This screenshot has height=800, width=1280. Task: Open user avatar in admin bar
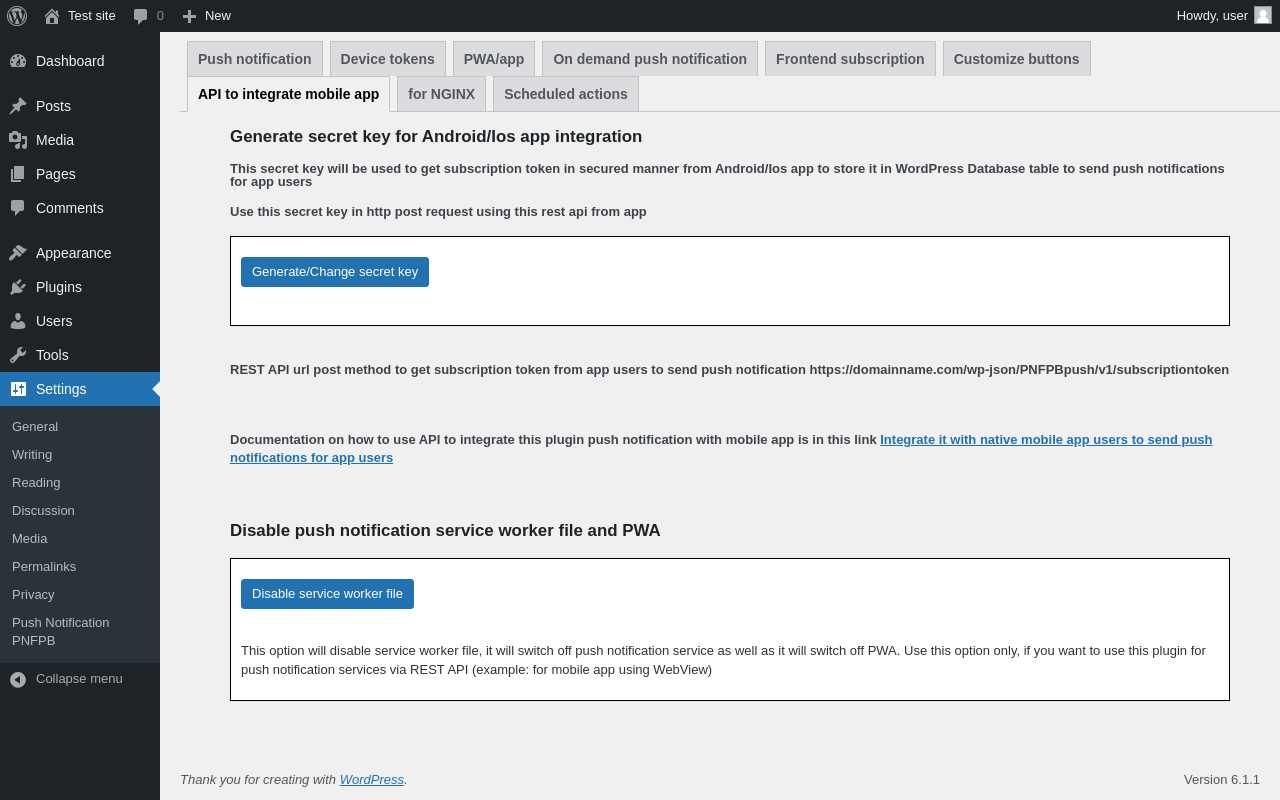pos(1263,15)
